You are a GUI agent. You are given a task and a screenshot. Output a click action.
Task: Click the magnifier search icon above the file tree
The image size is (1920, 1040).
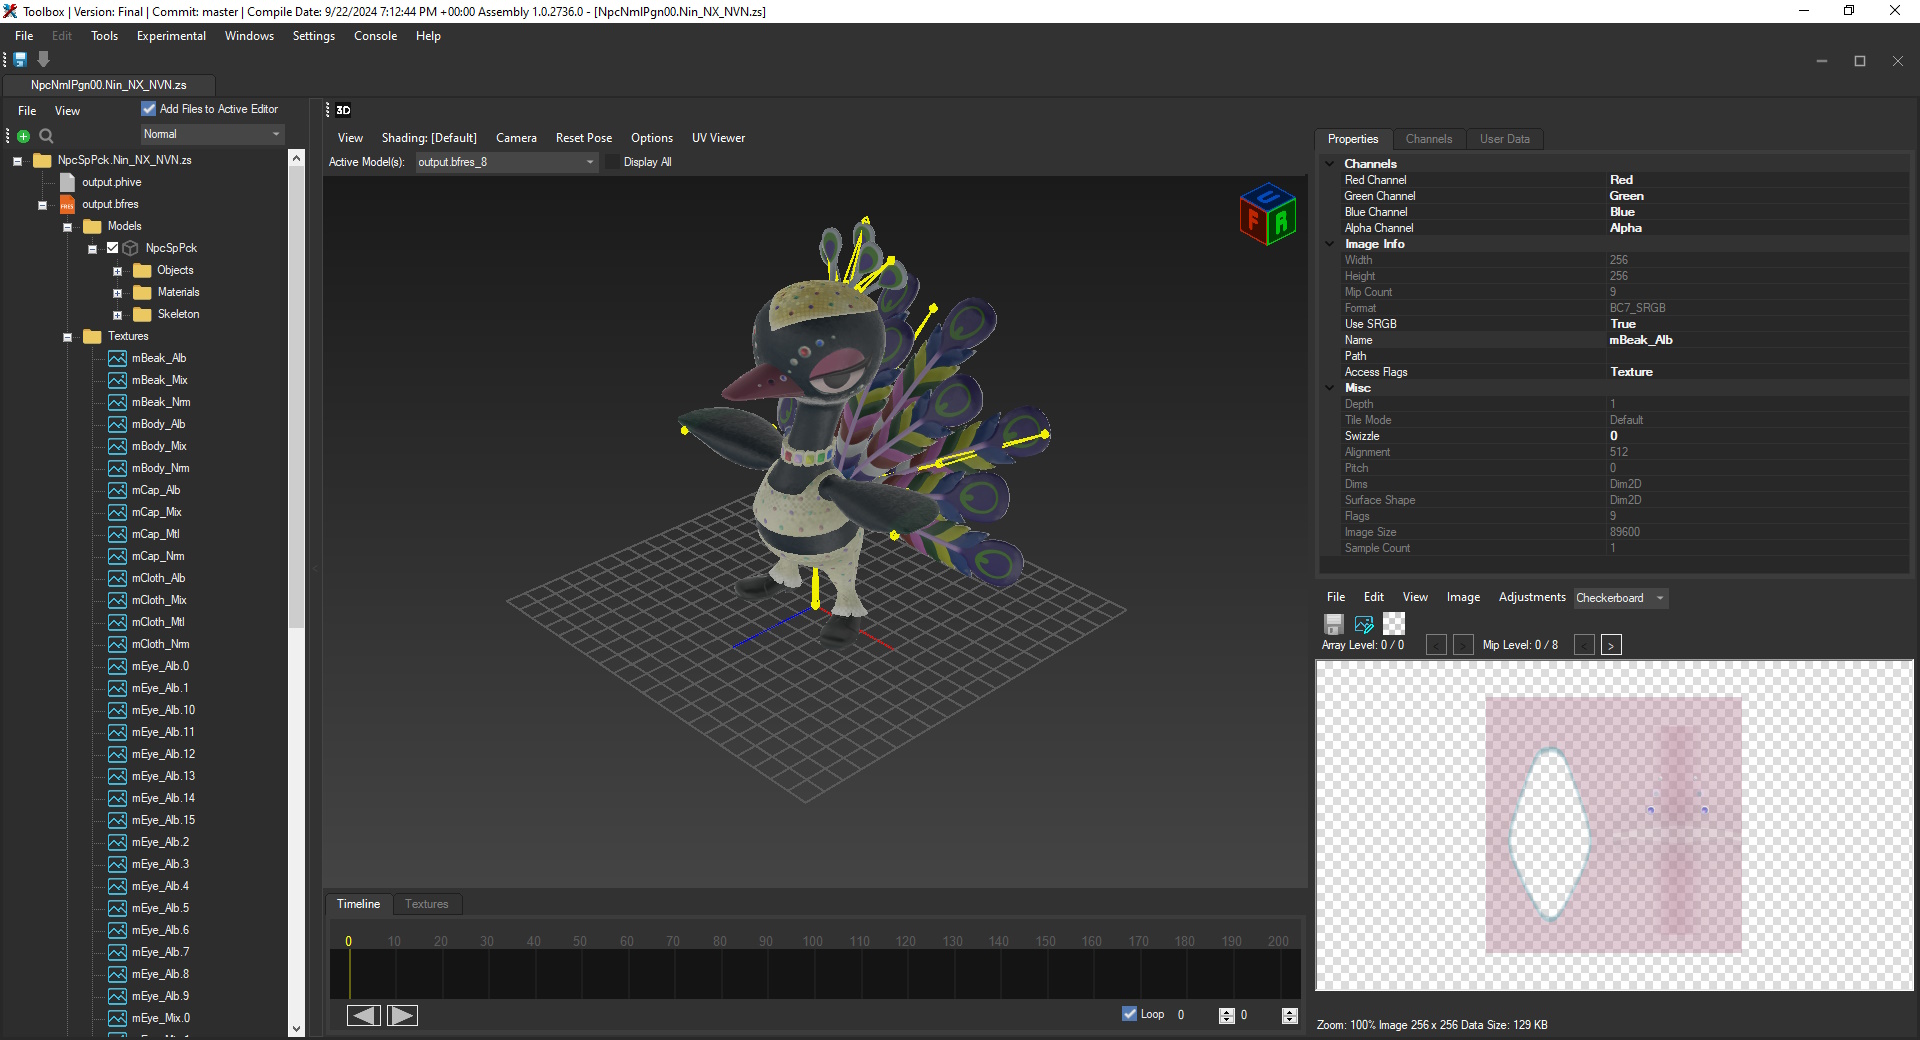click(46, 136)
